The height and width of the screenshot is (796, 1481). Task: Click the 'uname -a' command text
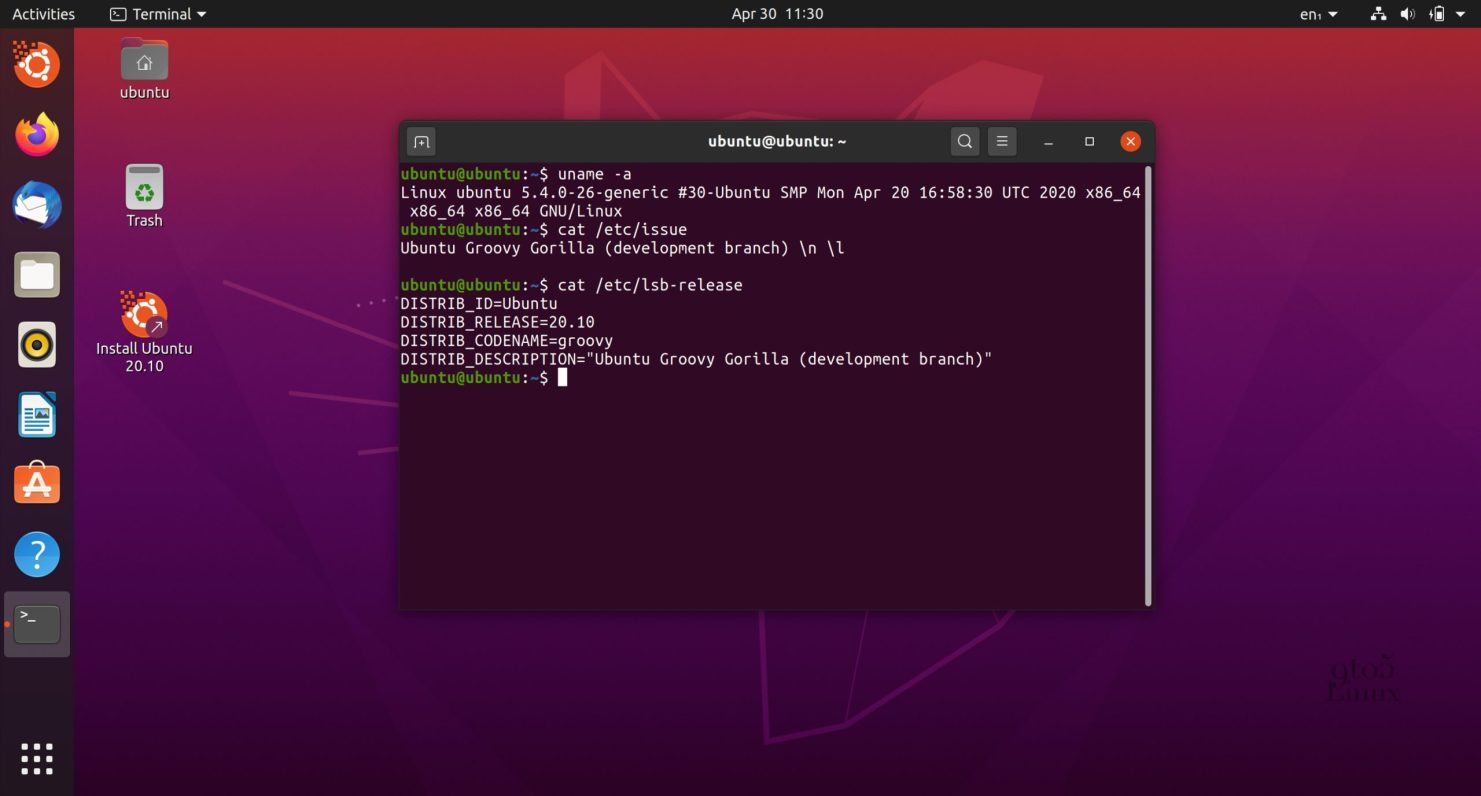(x=594, y=174)
